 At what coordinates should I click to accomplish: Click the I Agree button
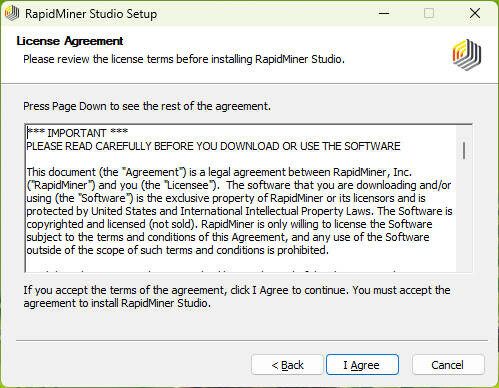tap(362, 365)
